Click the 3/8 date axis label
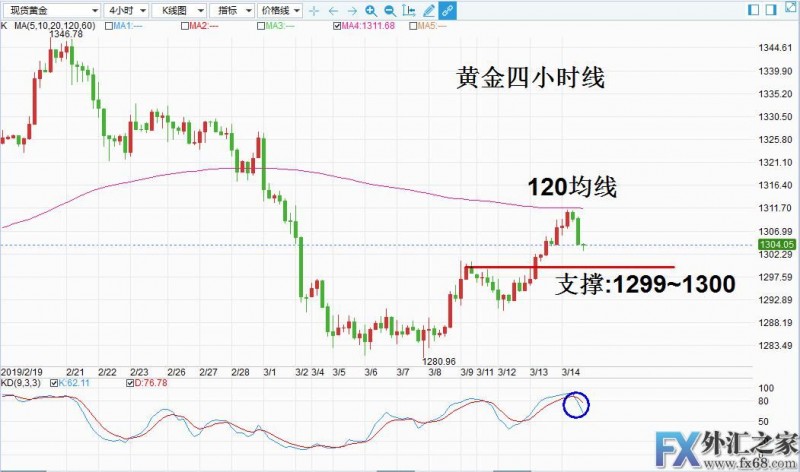The image size is (800, 472). [x=435, y=372]
